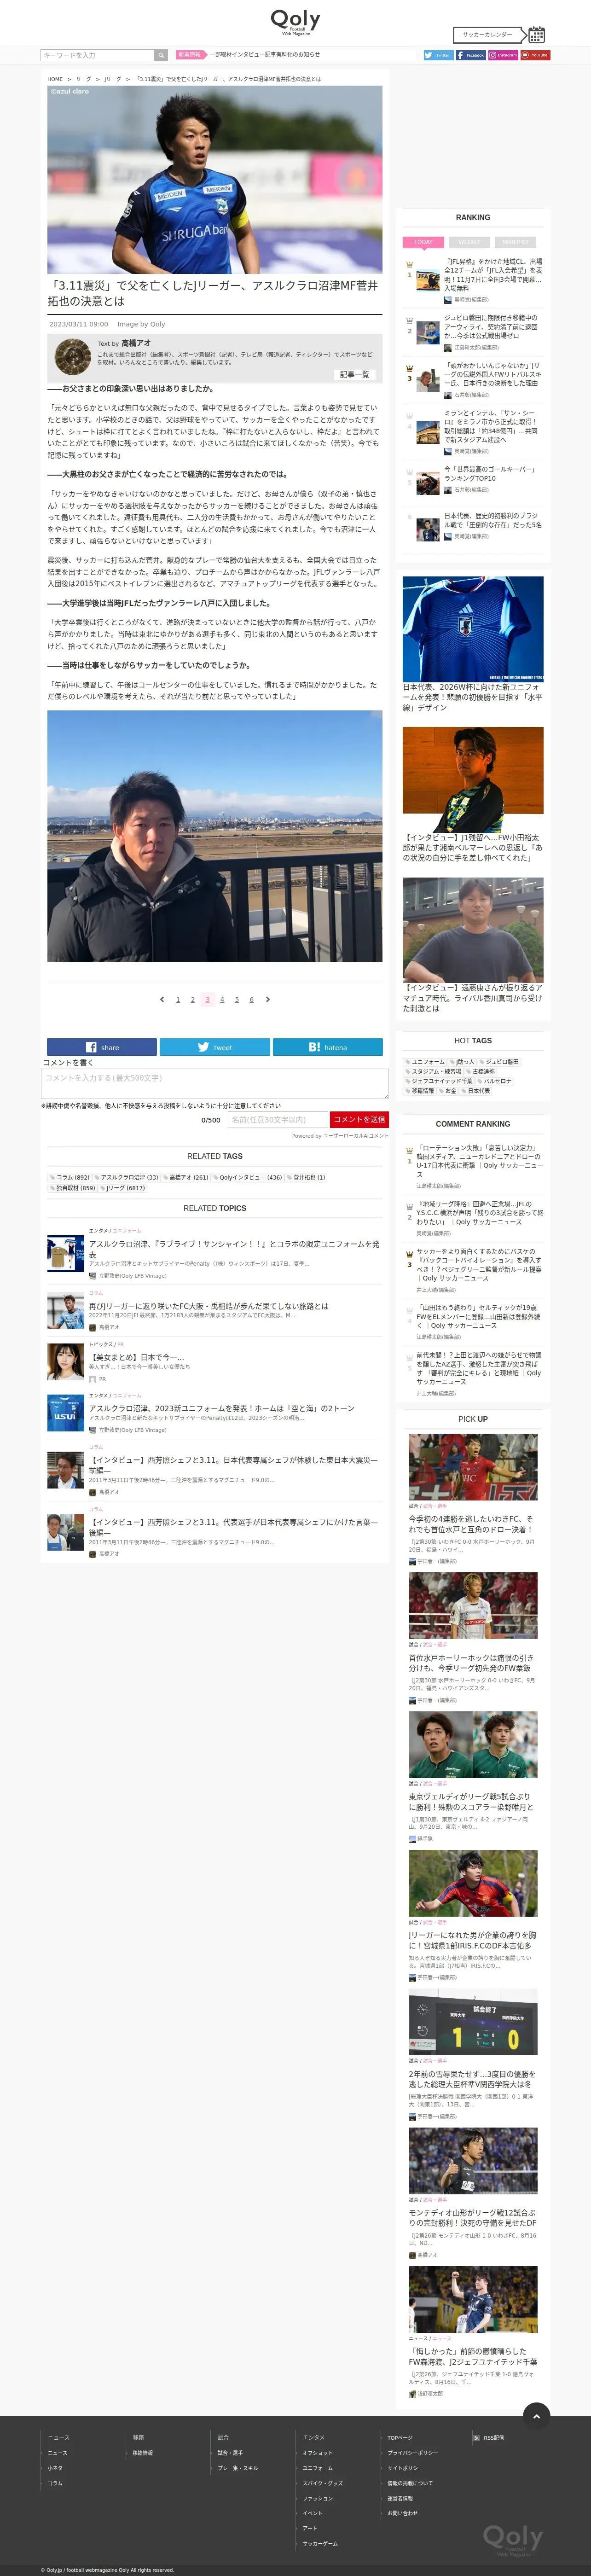This screenshot has width=591, height=2576.
Task: Open Qoly's Twitter page button
Action: (x=438, y=55)
